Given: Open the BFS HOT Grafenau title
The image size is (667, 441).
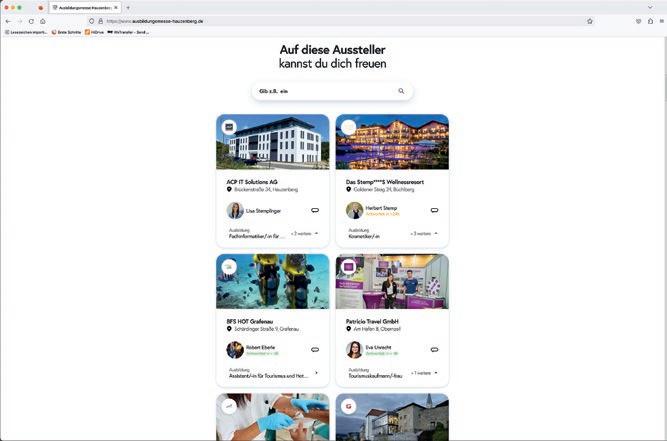Looking at the screenshot, I should [x=250, y=322].
